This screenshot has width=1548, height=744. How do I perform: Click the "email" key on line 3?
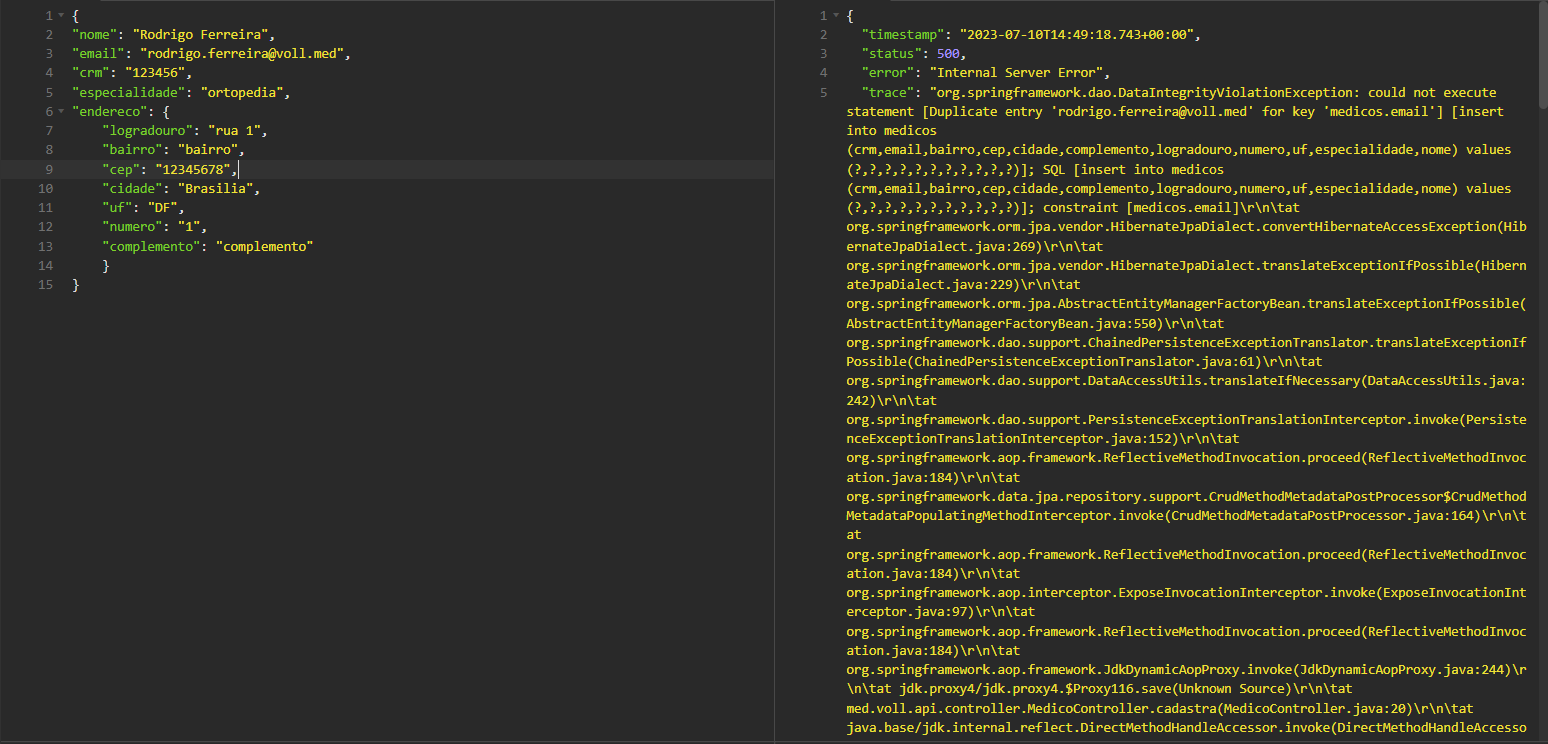98,54
